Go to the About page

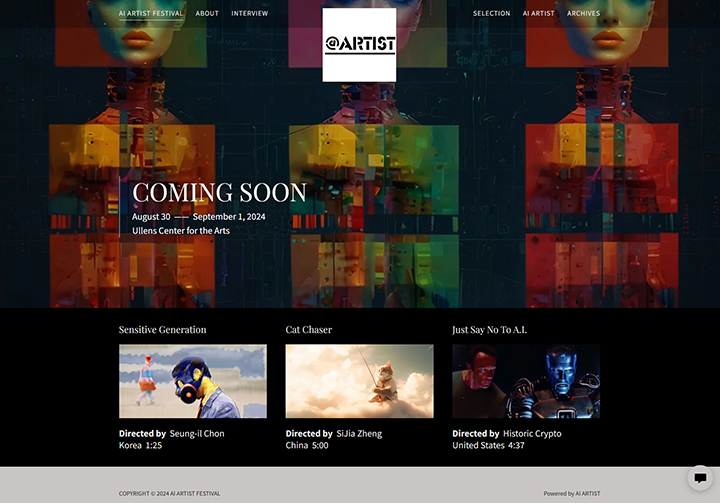point(207,13)
